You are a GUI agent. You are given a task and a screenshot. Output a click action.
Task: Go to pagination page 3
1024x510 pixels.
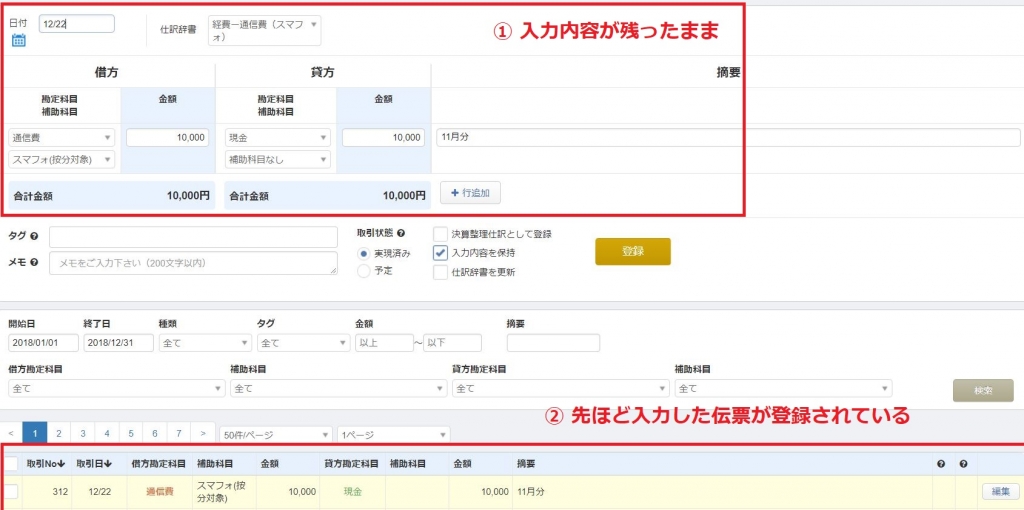click(x=83, y=433)
